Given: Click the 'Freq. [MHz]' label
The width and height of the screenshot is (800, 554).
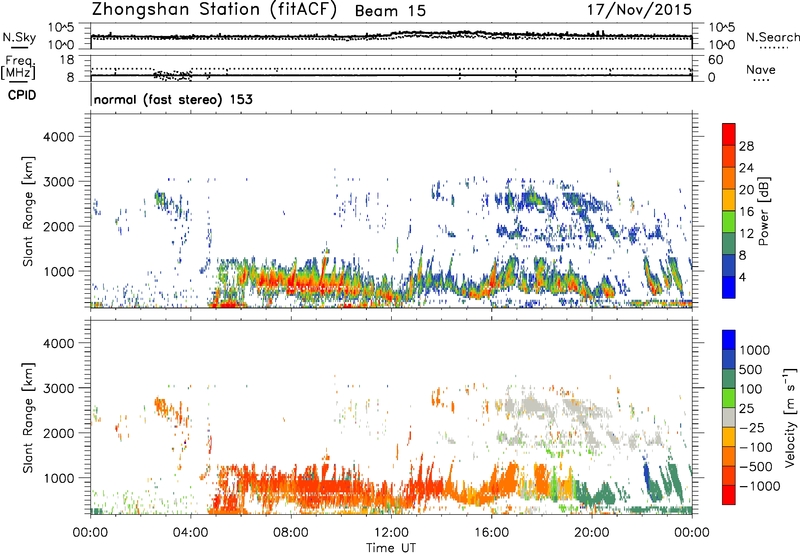Looking at the screenshot, I should [x=19, y=67].
